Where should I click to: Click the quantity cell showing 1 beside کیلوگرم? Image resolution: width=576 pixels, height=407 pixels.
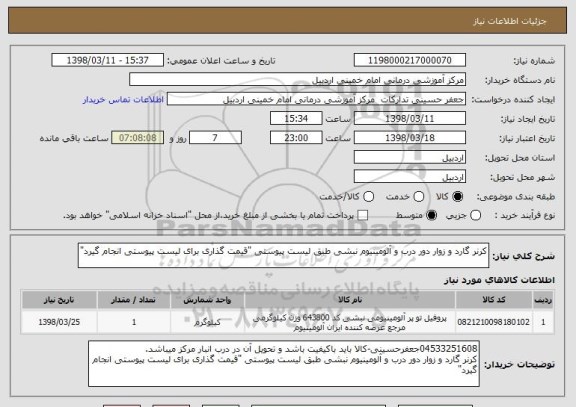tap(134, 322)
